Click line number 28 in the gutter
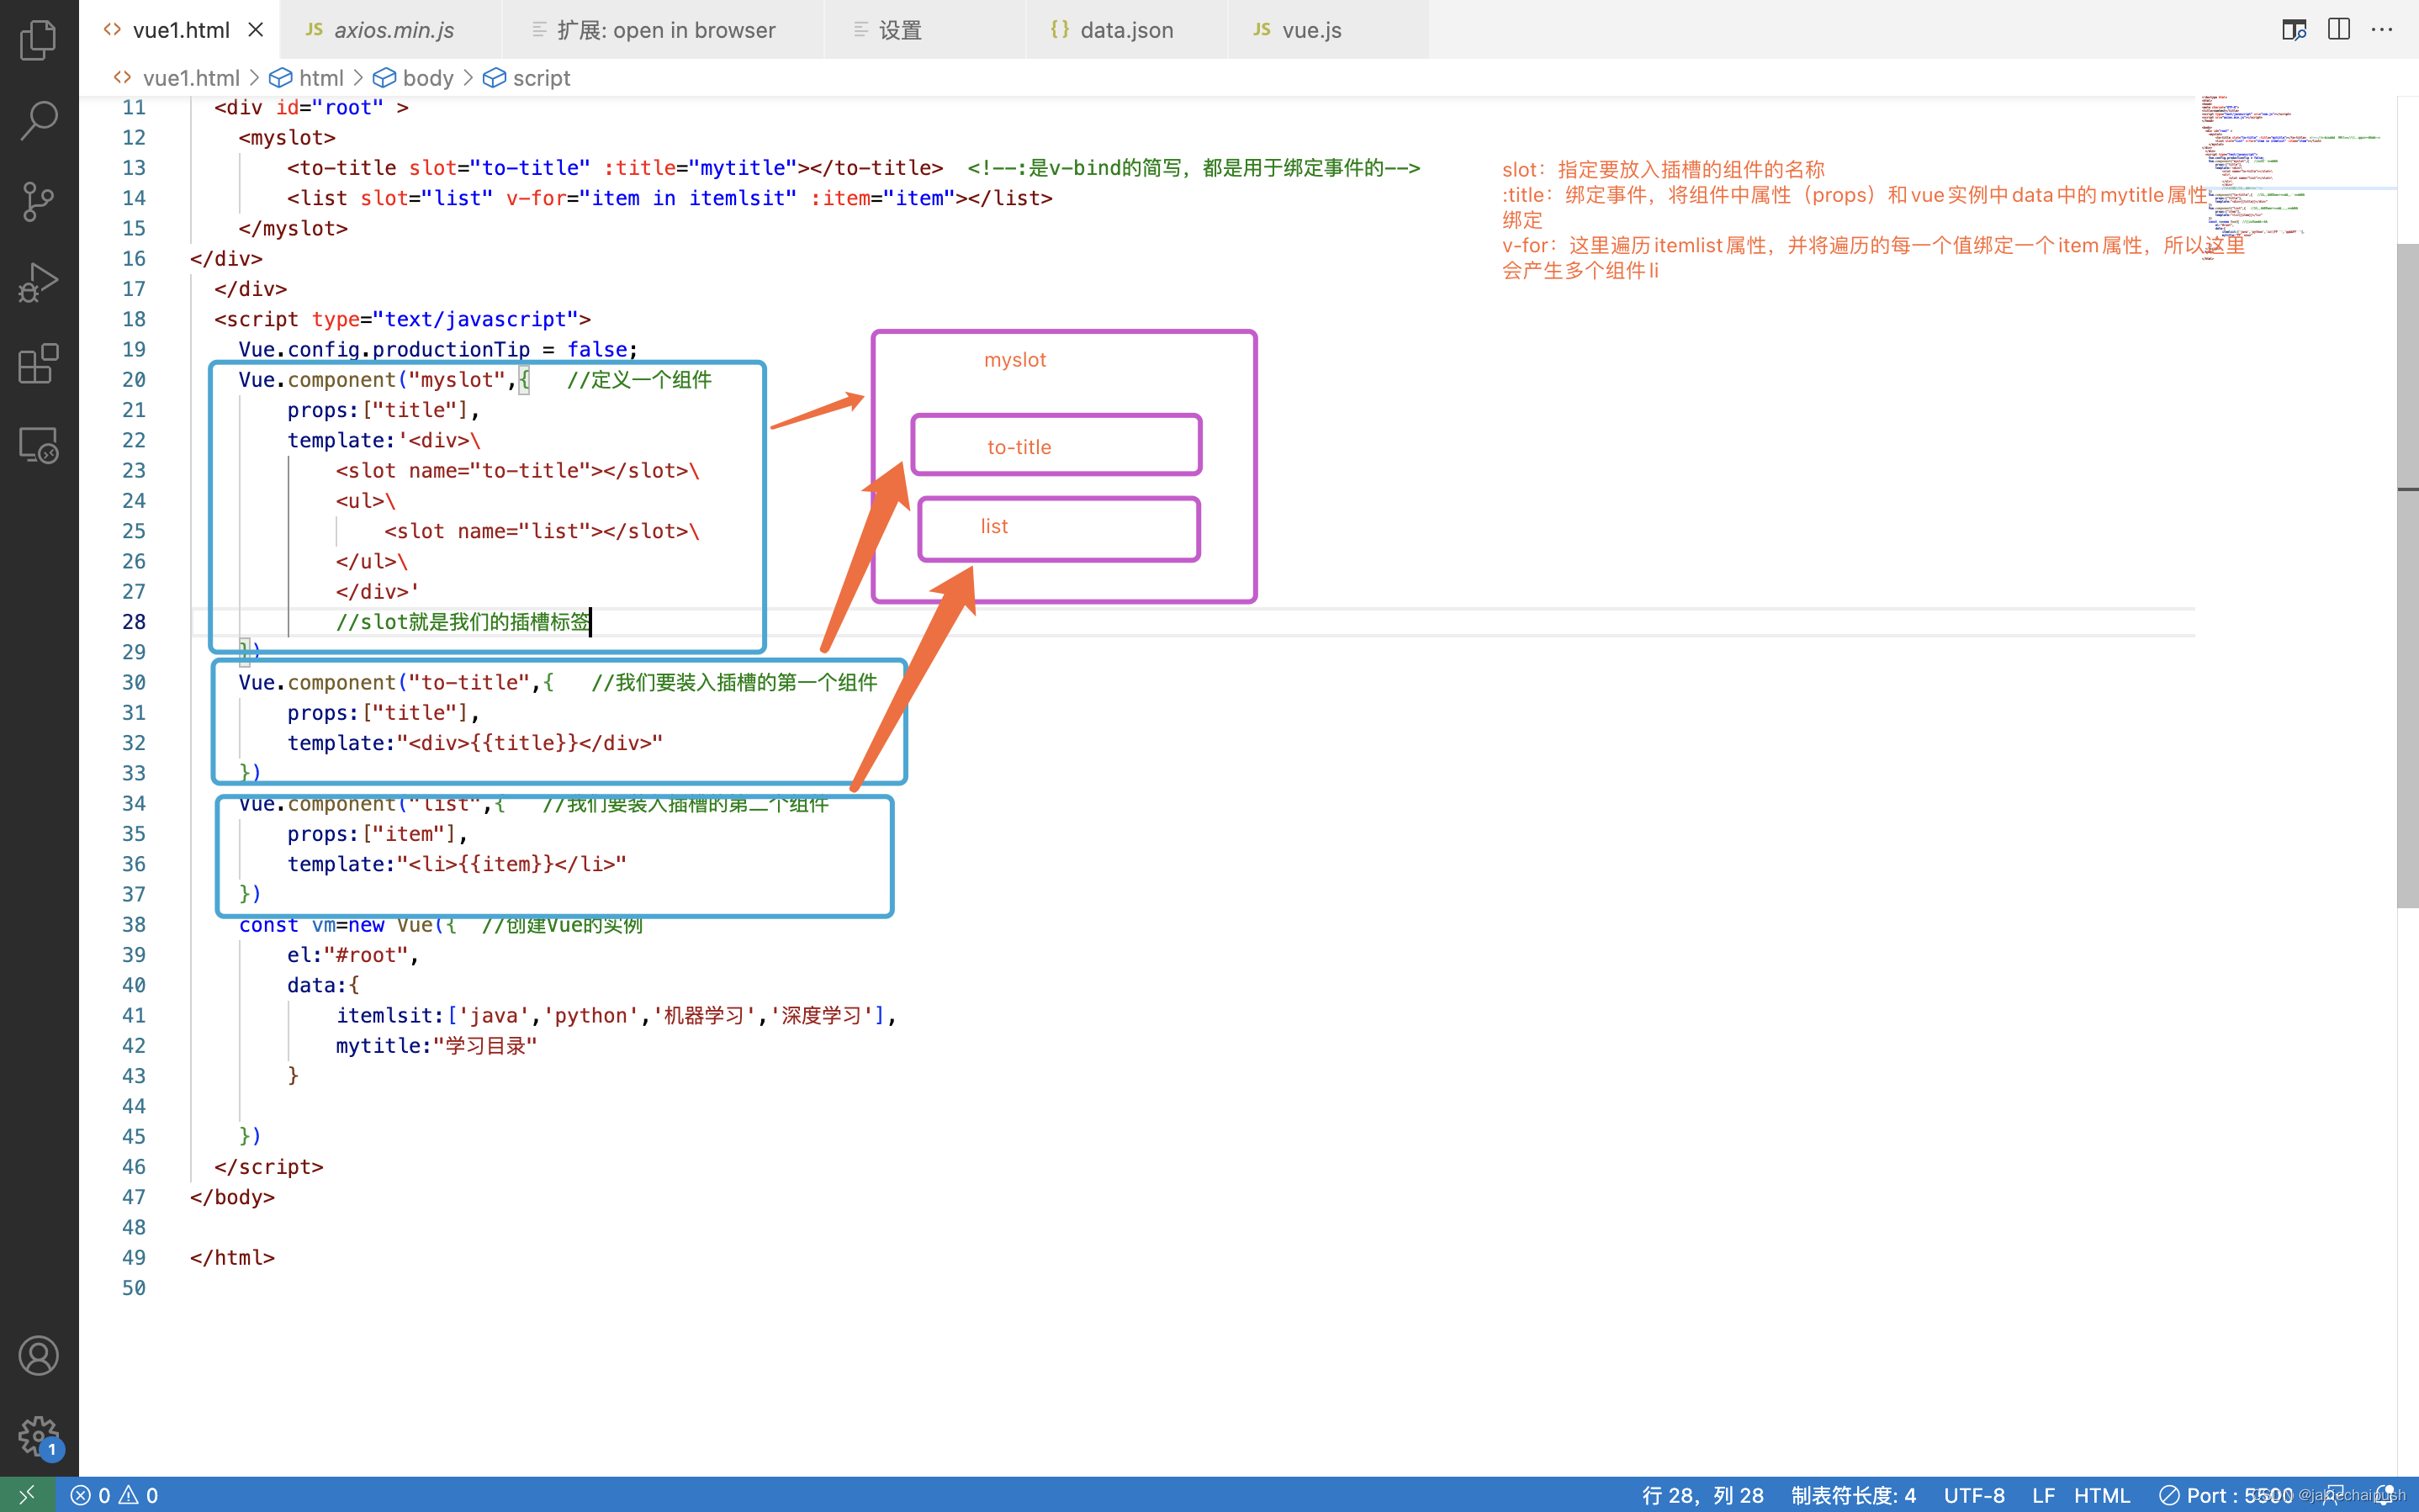 tap(134, 621)
